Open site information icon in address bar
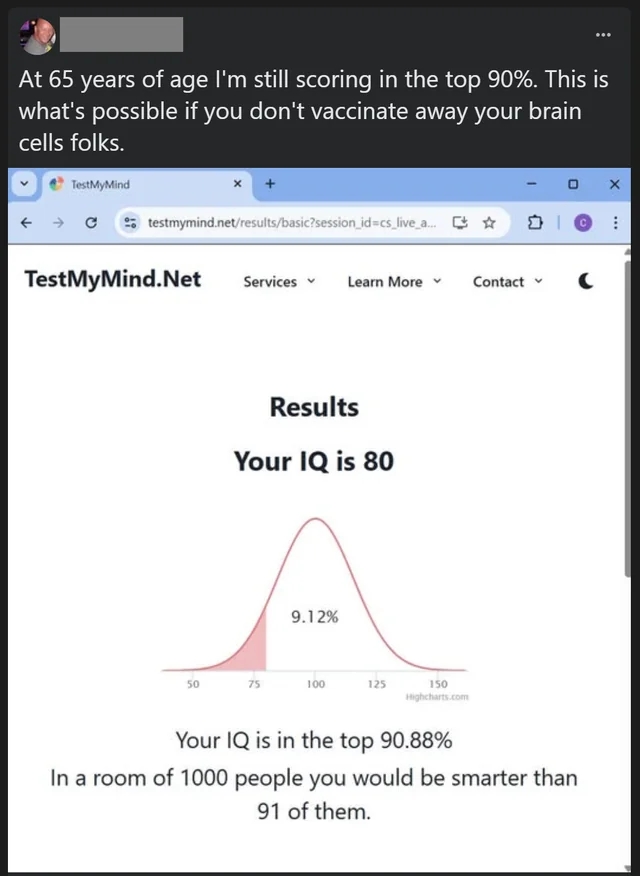 click(x=130, y=223)
